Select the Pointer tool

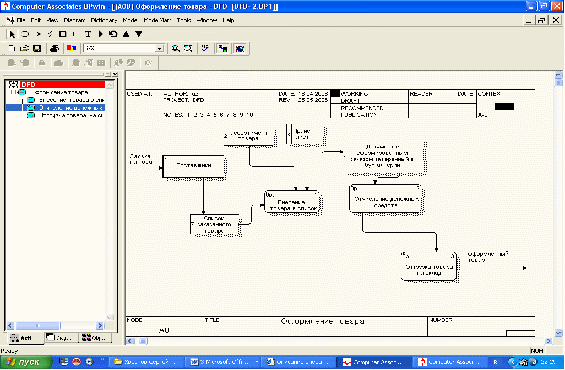pos(12,34)
